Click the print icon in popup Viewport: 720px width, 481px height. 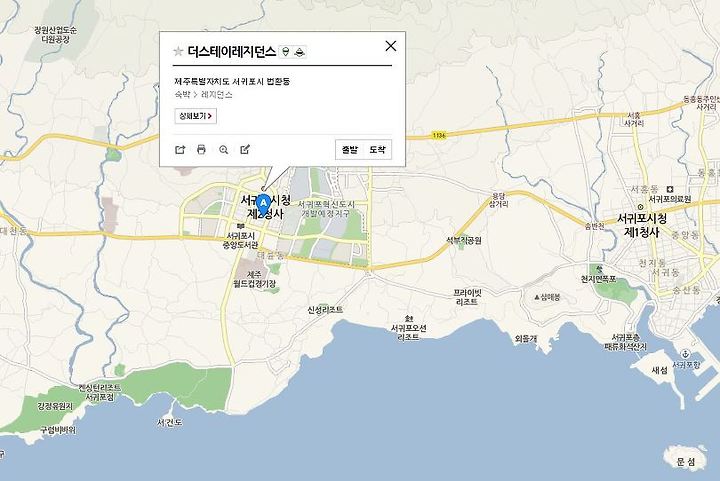tap(201, 150)
